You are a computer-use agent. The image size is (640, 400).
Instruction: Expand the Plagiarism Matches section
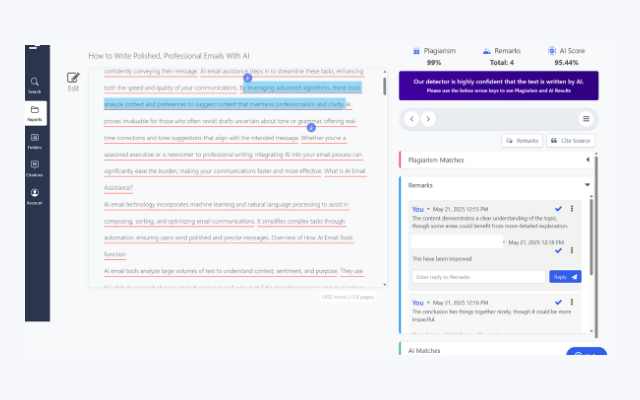587,160
